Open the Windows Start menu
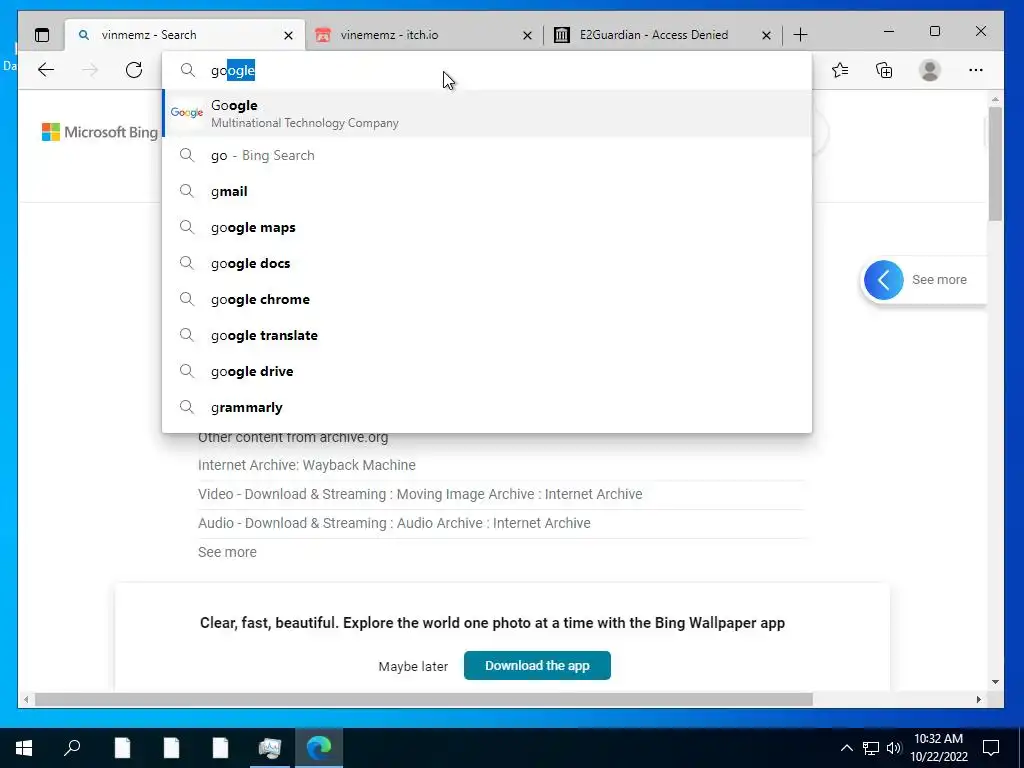This screenshot has height=768, width=1024. (24, 747)
